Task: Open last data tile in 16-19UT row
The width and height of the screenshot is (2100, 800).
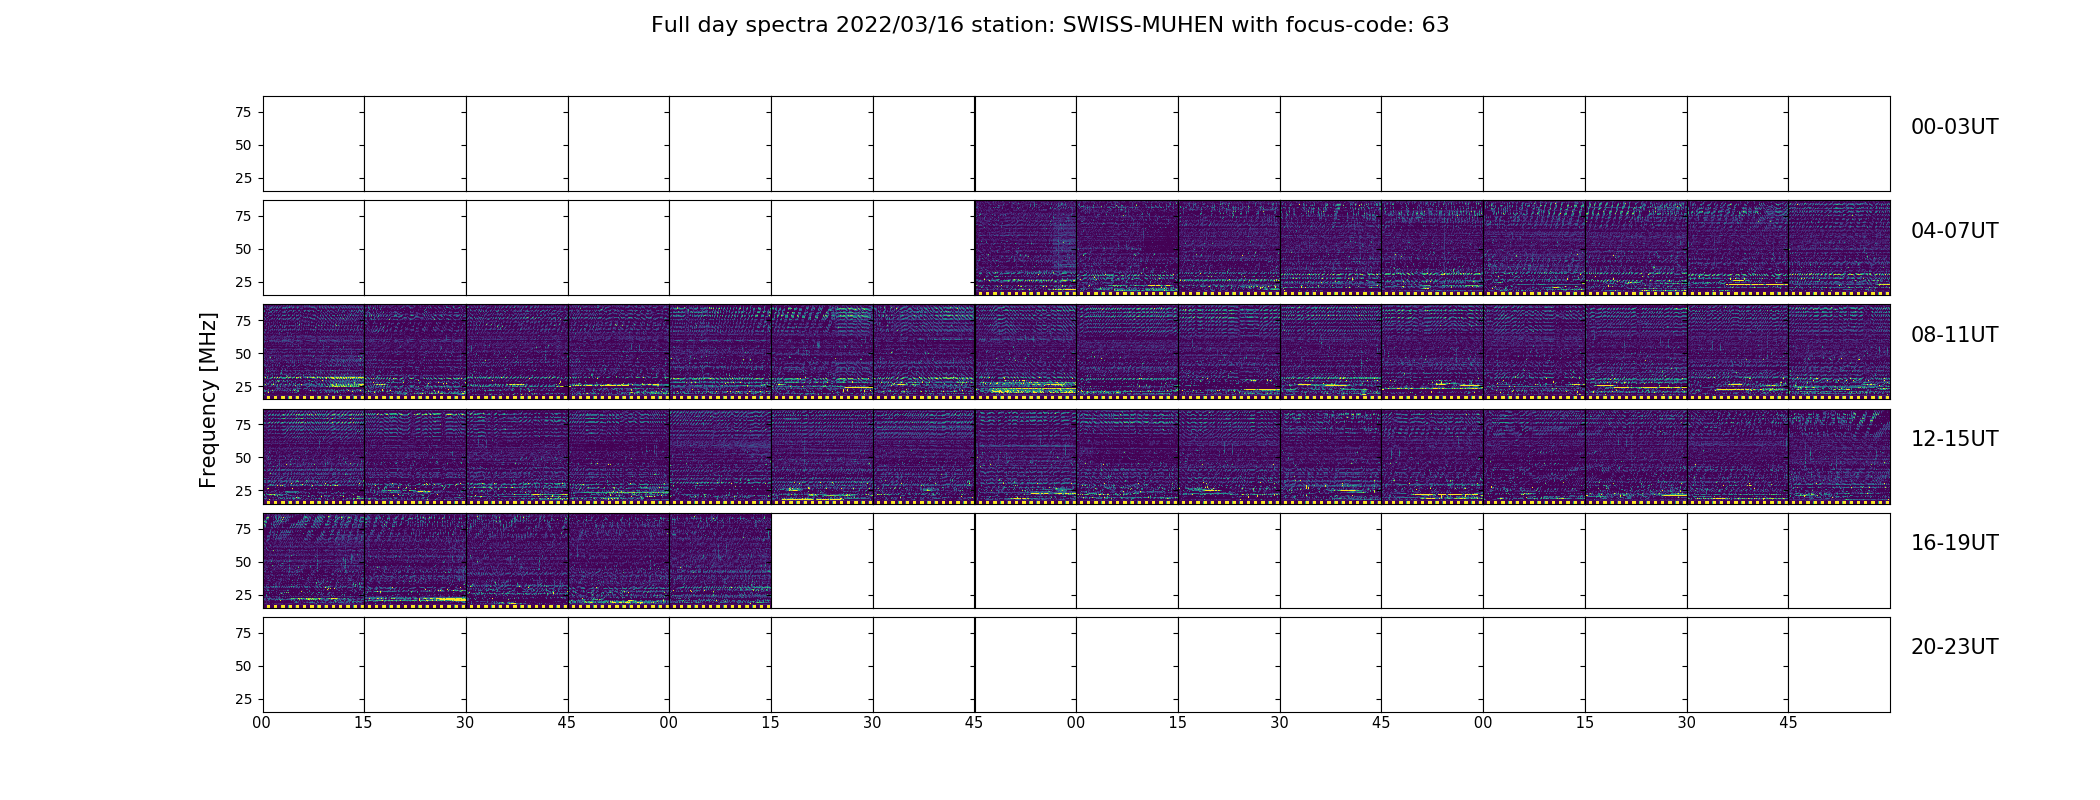Action: click(721, 560)
